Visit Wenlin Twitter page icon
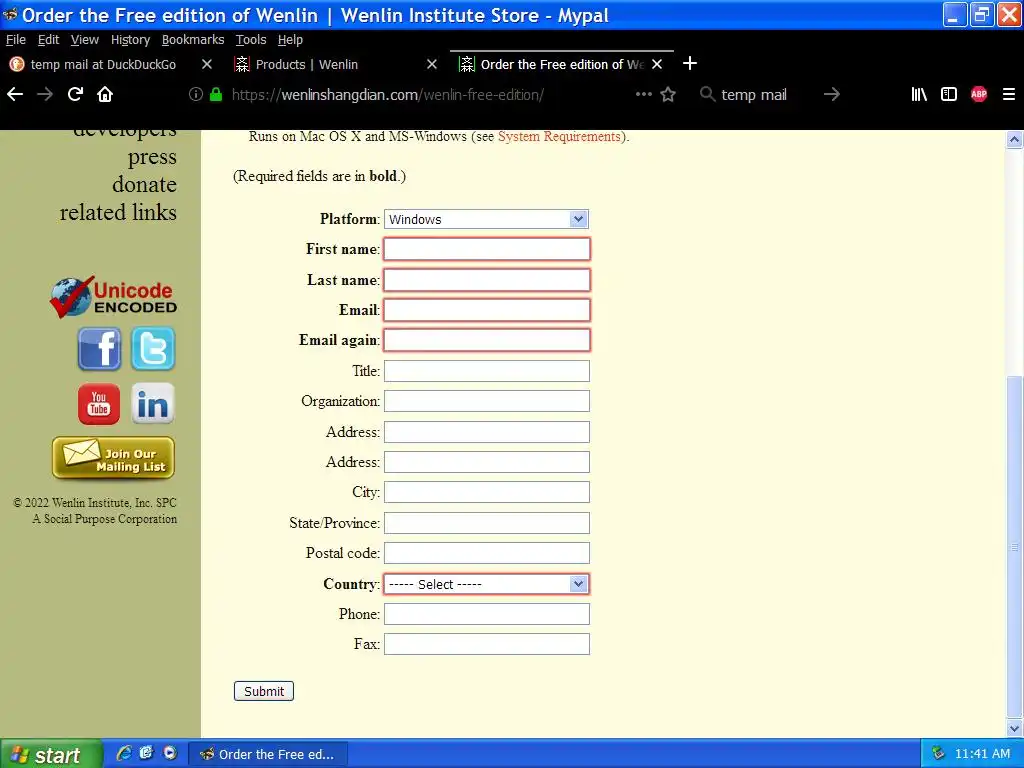Screen dimensions: 1024x768 coord(153,349)
